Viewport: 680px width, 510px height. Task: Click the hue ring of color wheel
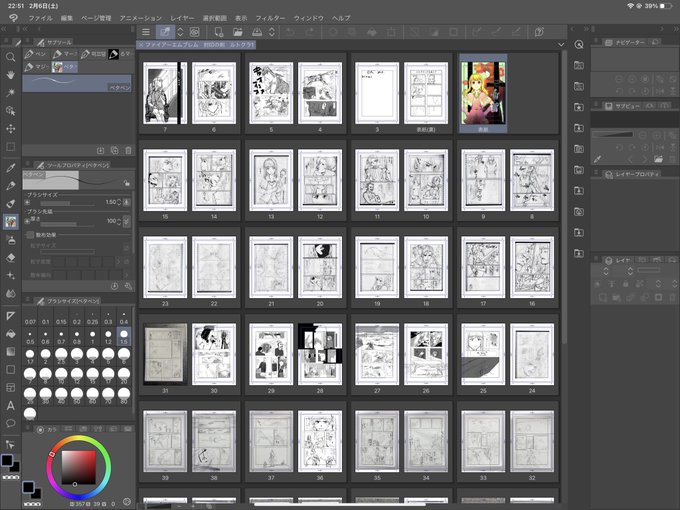[79, 438]
